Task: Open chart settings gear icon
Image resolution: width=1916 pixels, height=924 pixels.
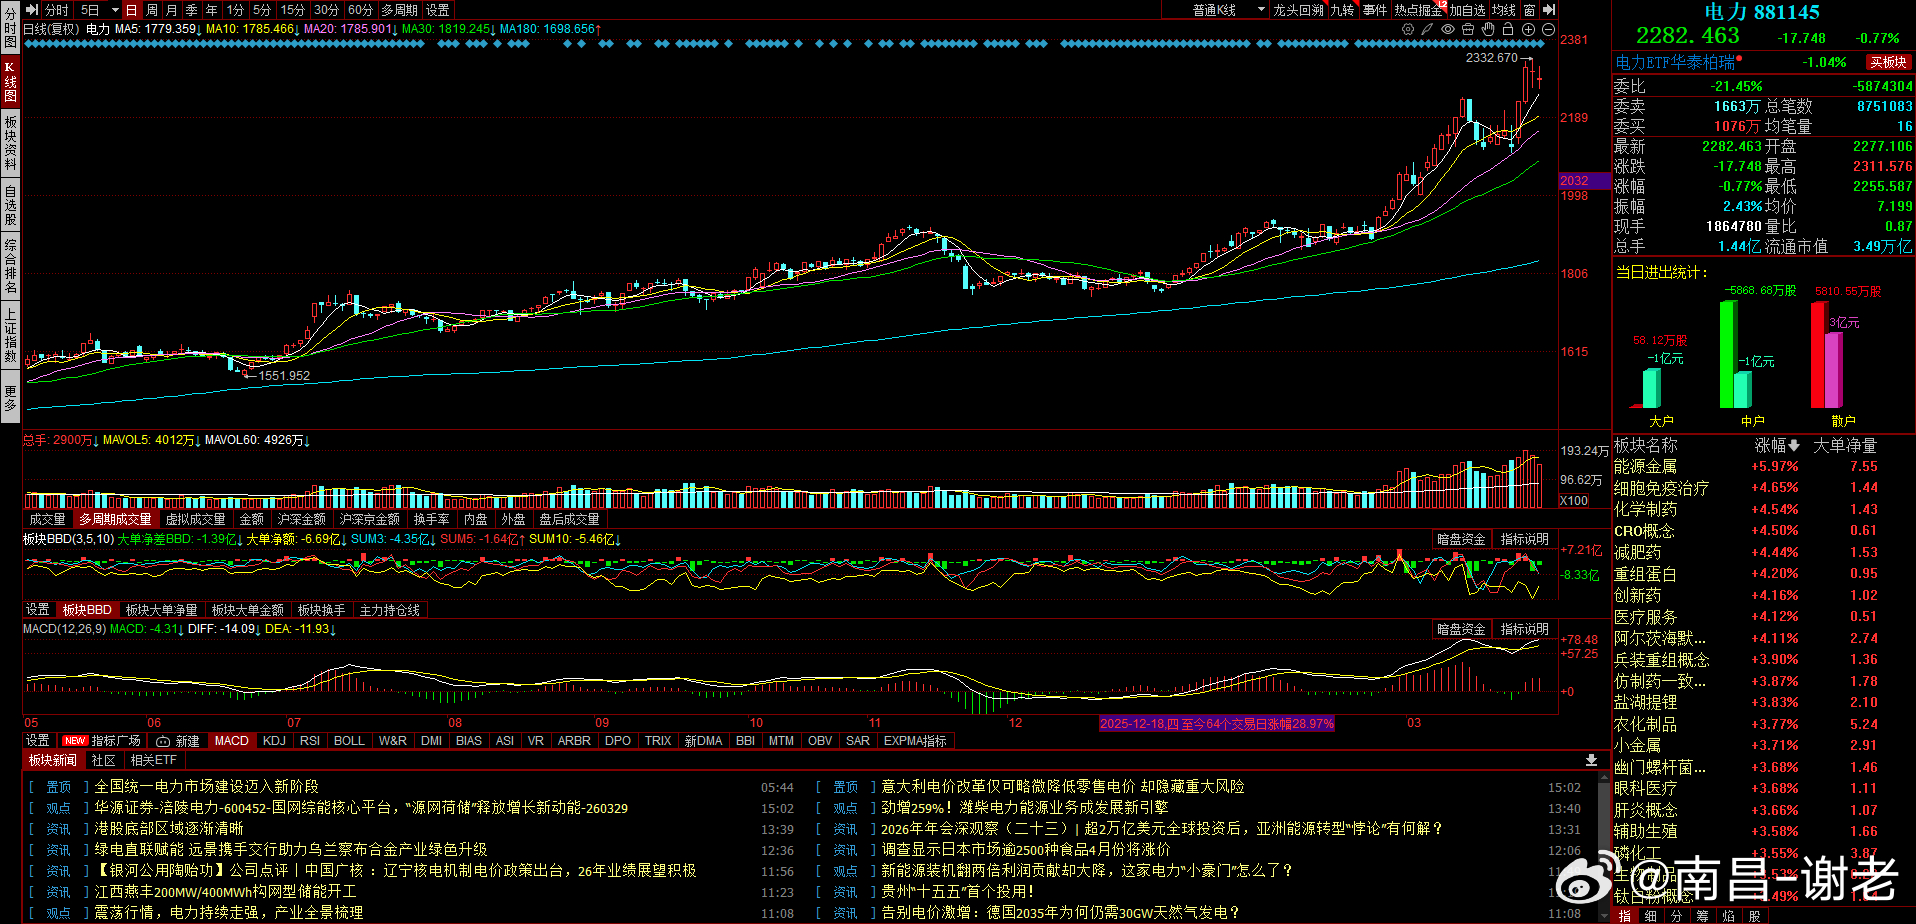Action: (x=1408, y=29)
